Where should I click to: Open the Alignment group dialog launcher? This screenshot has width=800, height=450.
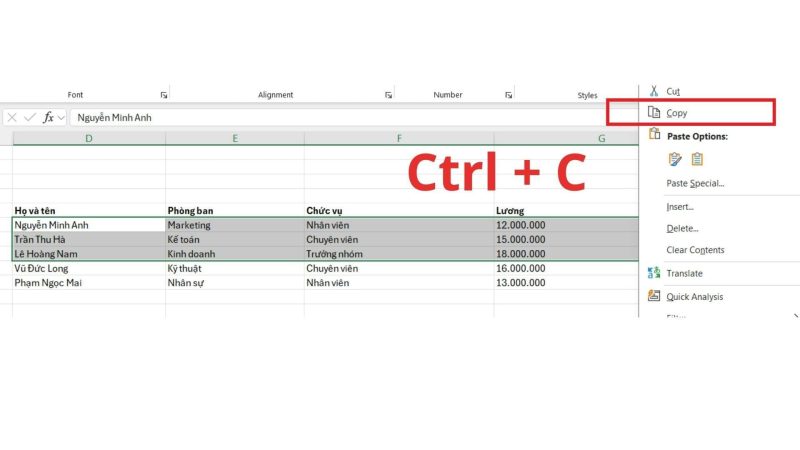388,95
